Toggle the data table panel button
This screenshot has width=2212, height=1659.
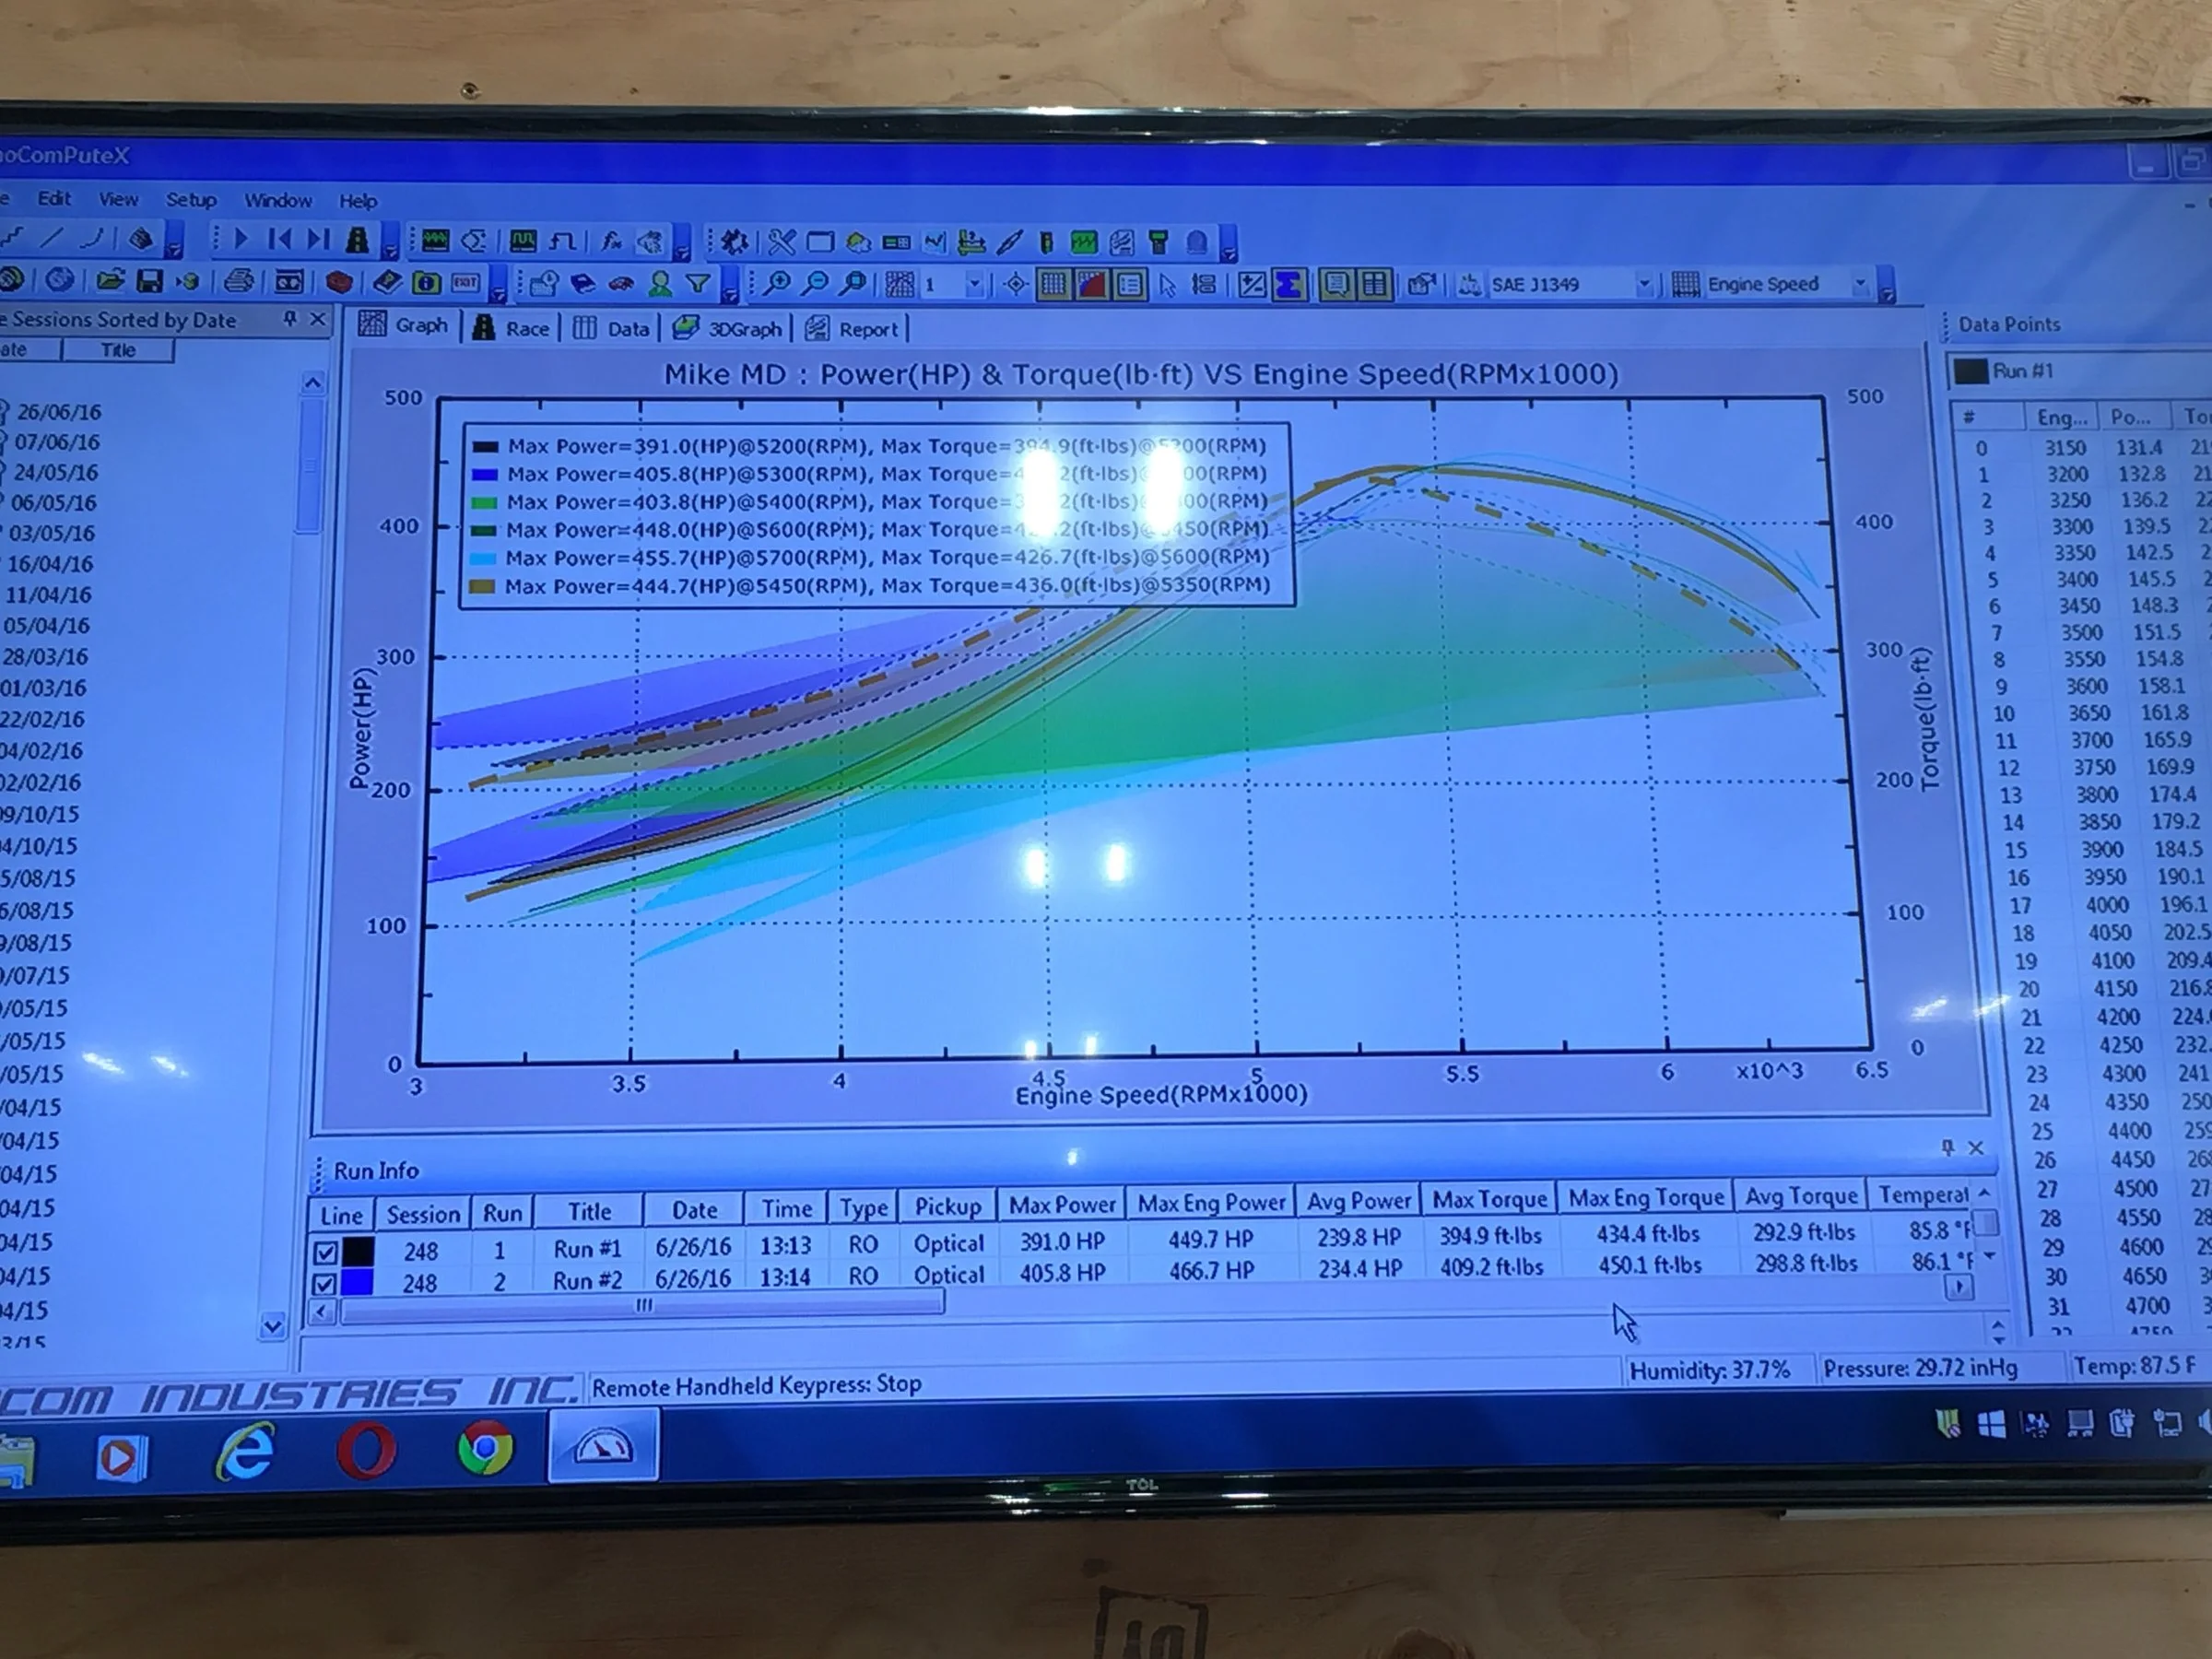point(1375,285)
